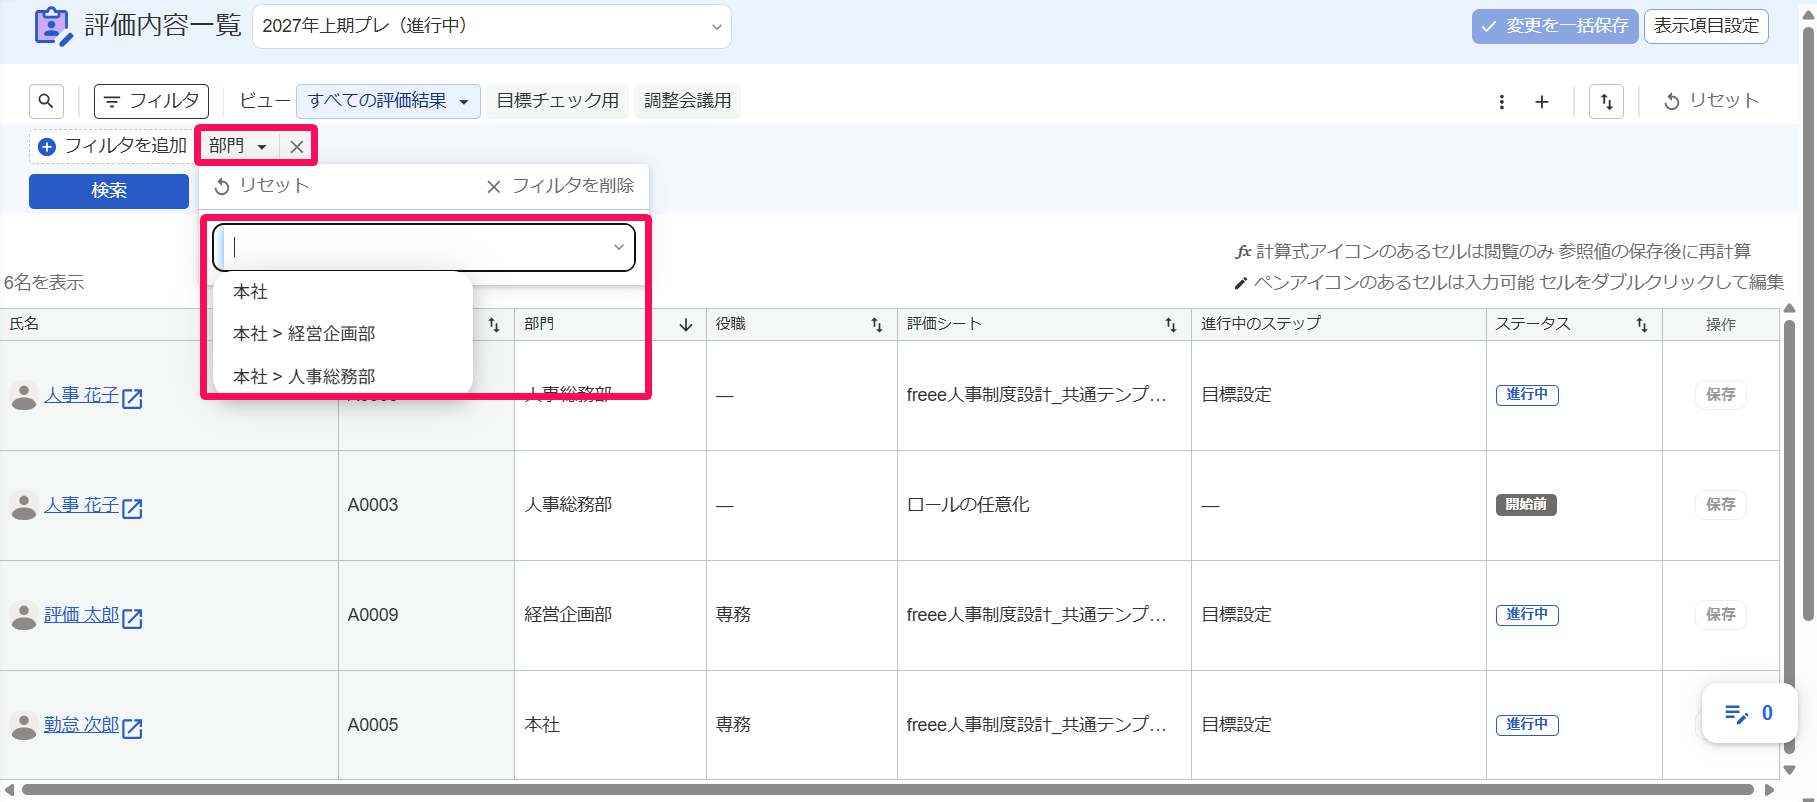This screenshot has height=802, width=1817.
Task: Expand the すべての評価結果 view dropdown
Action: 388,101
